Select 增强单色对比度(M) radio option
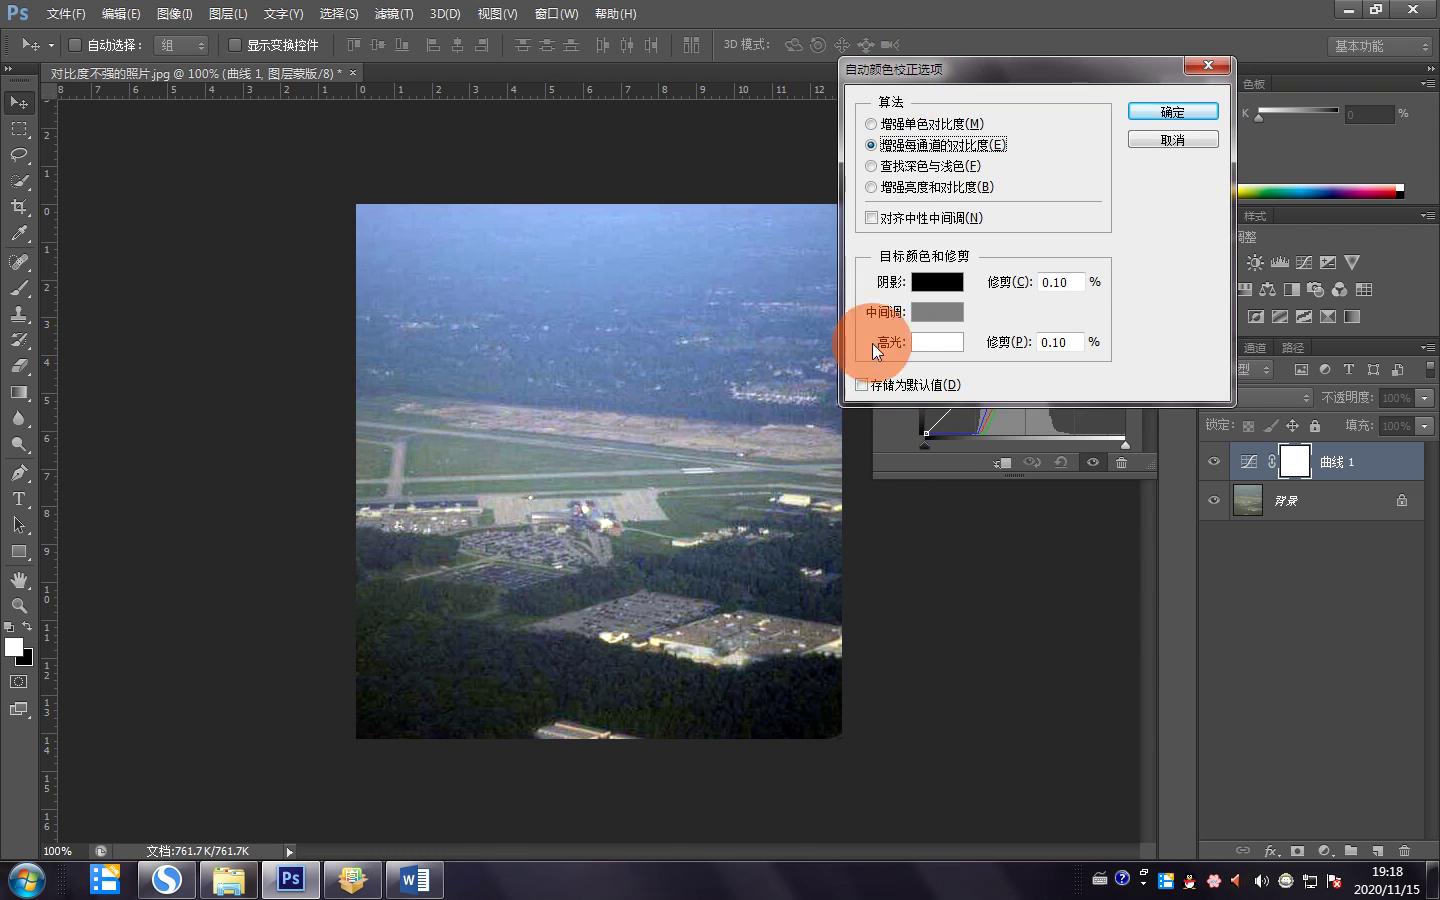This screenshot has height=900, width=1440. point(871,124)
